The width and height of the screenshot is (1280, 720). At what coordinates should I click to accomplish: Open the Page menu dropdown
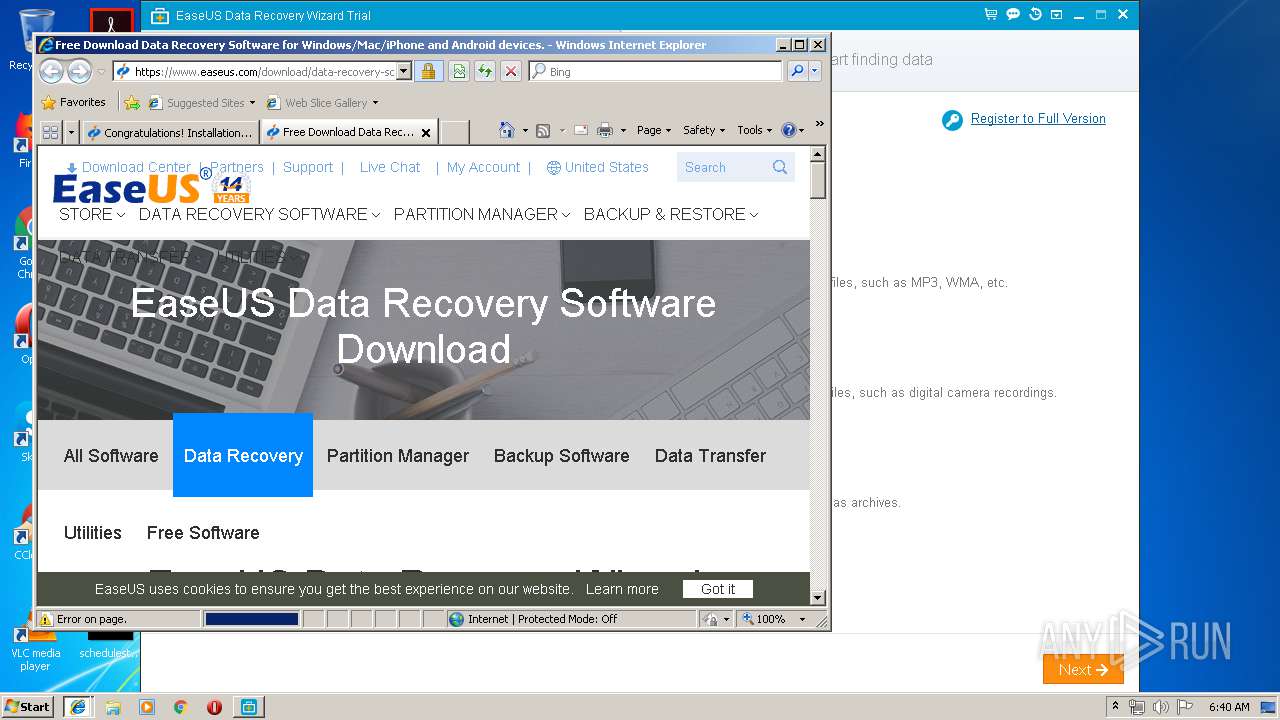652,130
